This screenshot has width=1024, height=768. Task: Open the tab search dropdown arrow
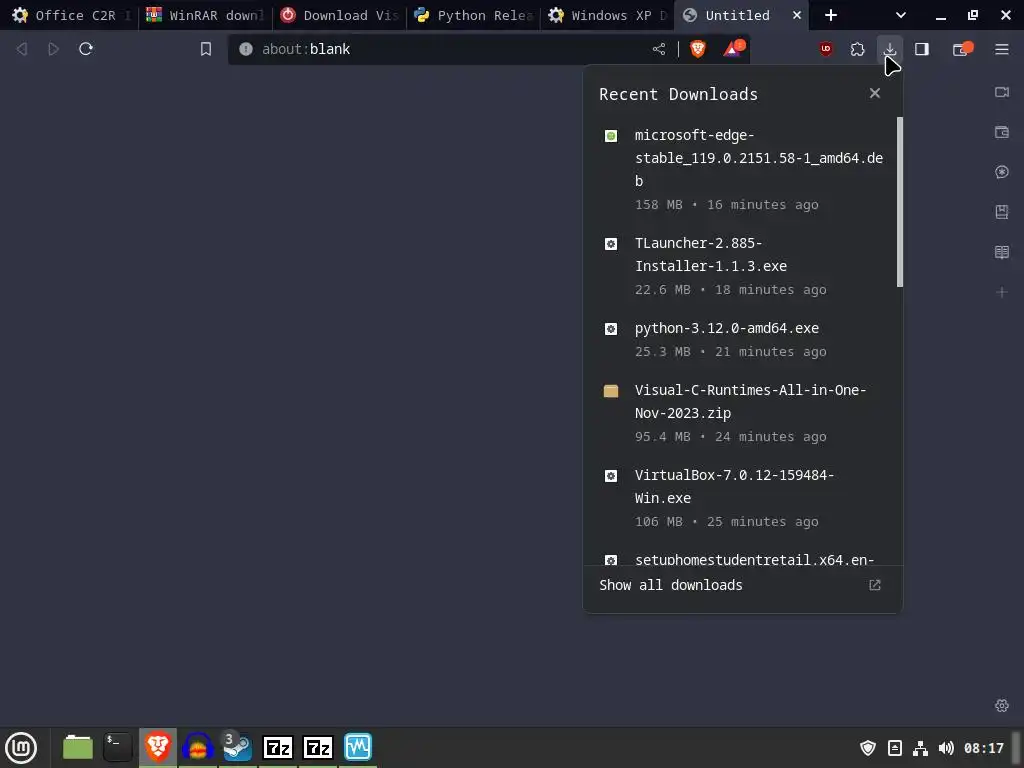click(x=901, y=15)
